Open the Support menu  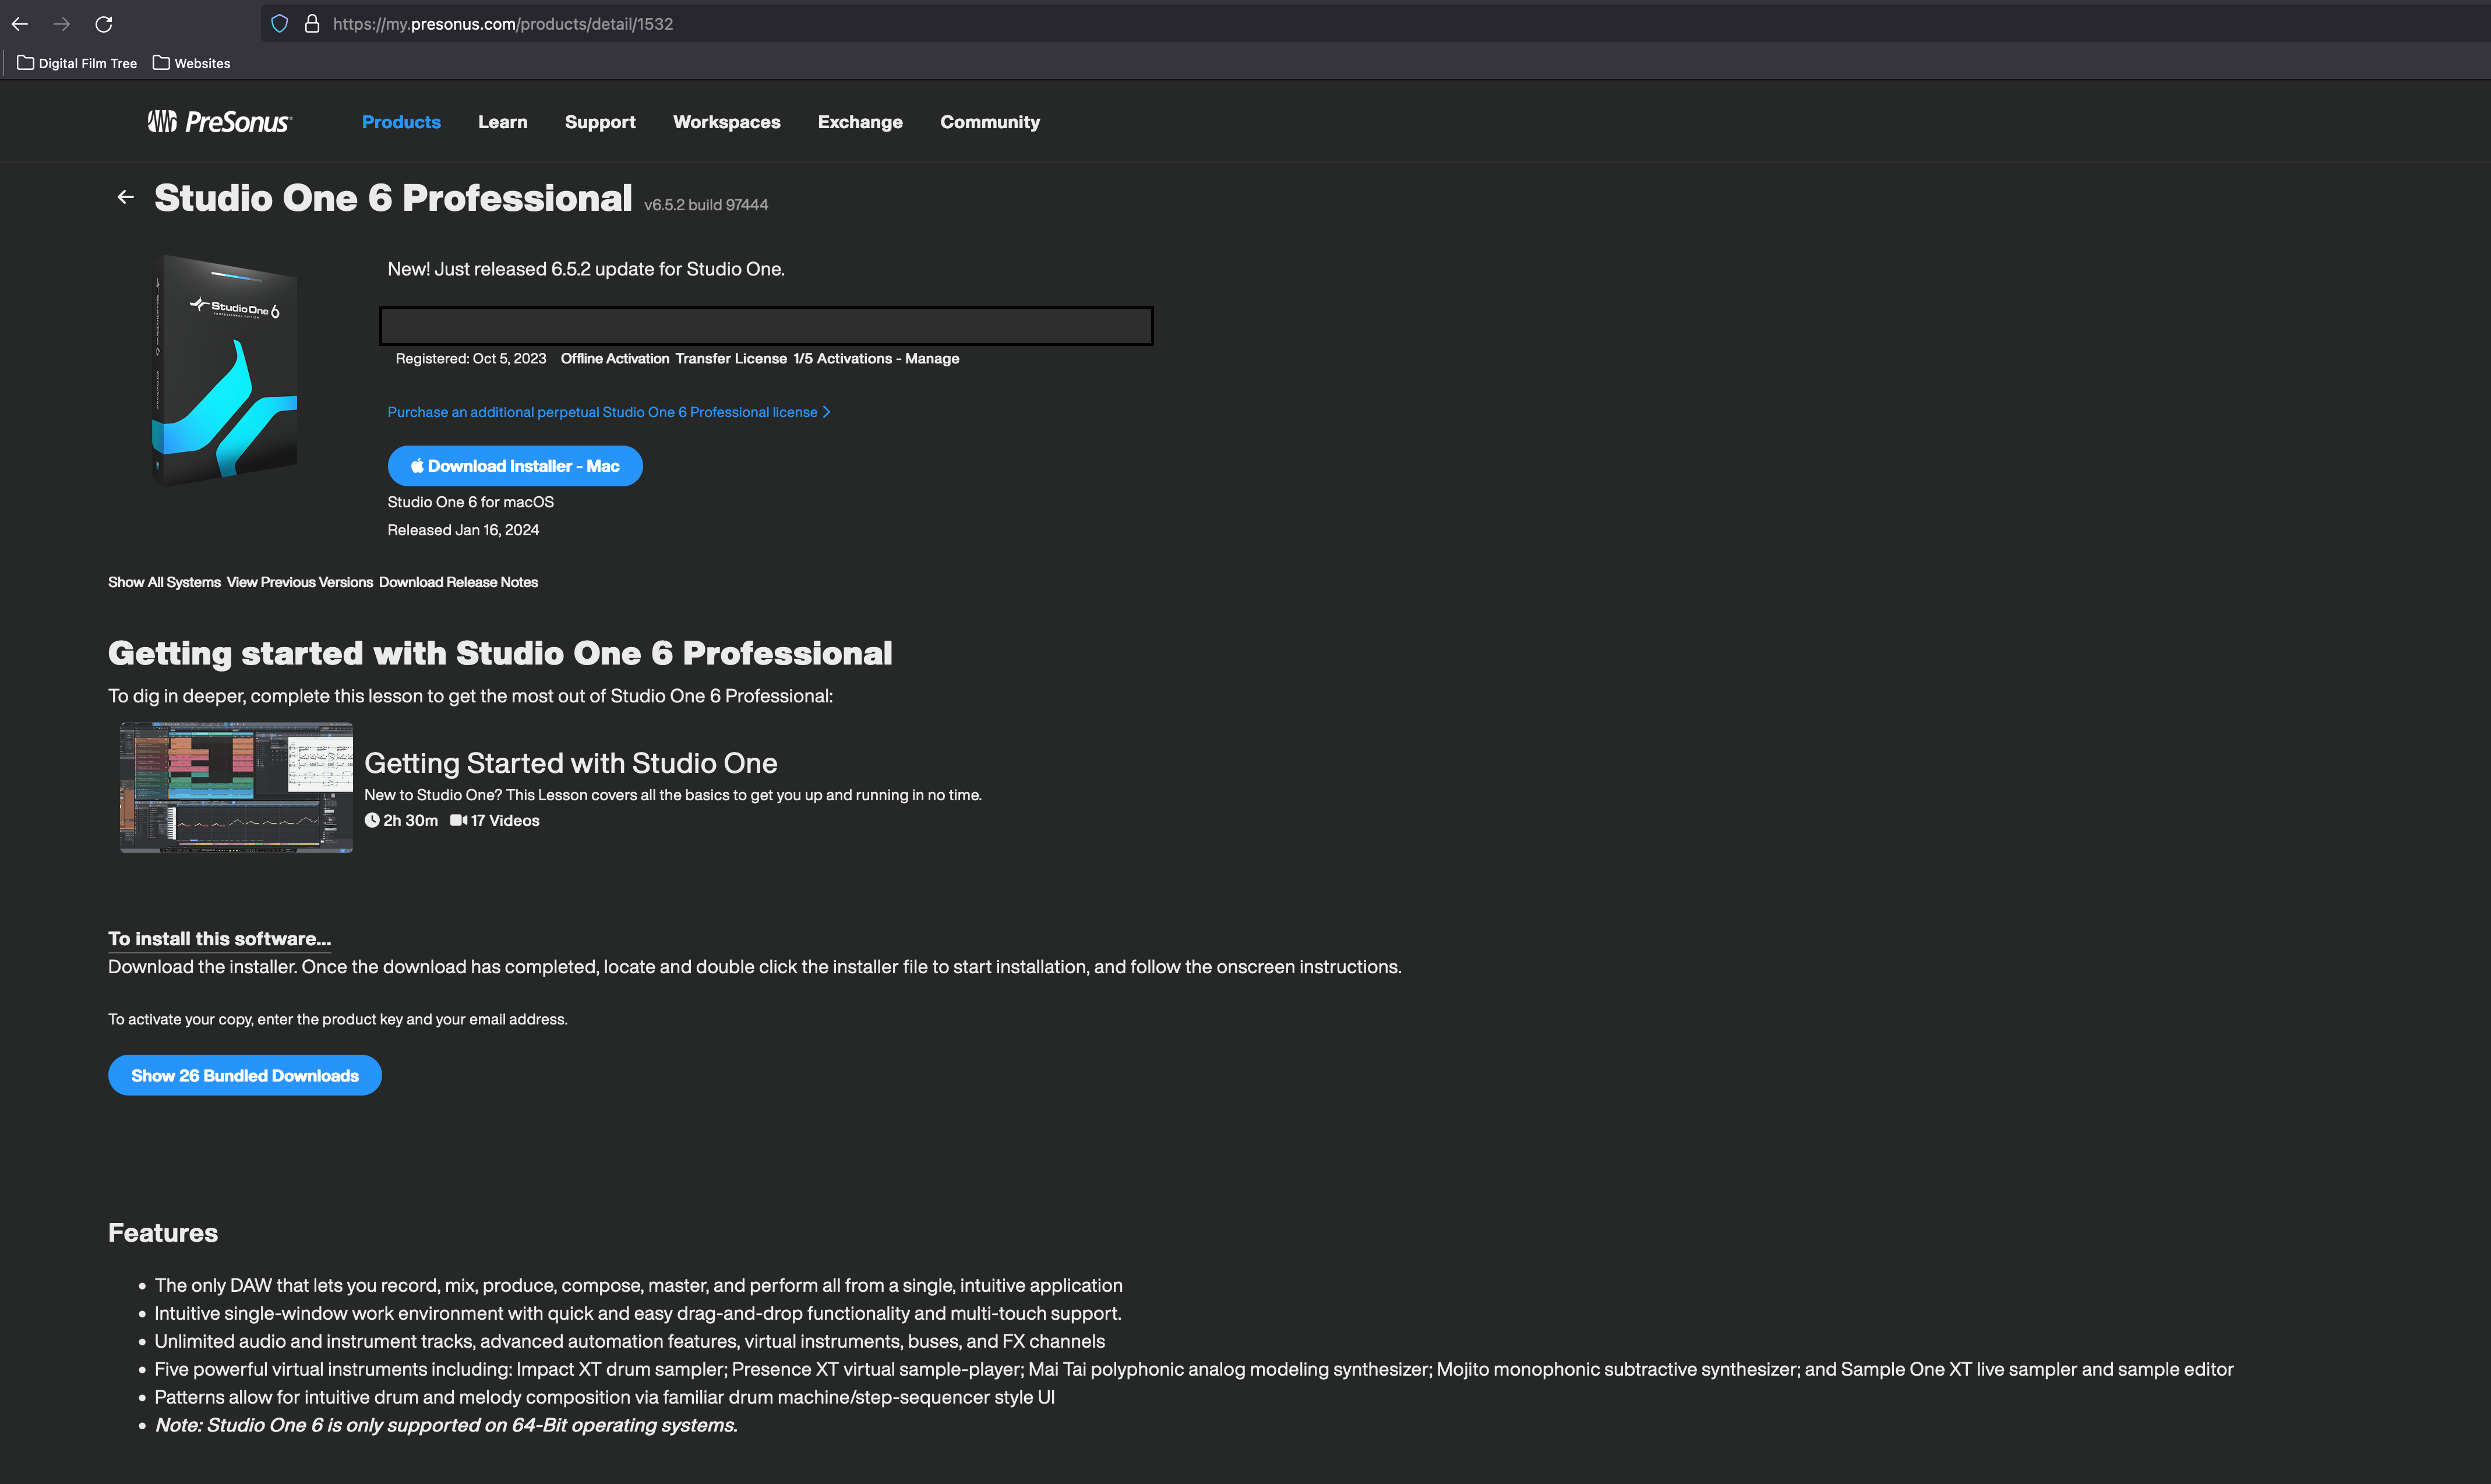600,122
